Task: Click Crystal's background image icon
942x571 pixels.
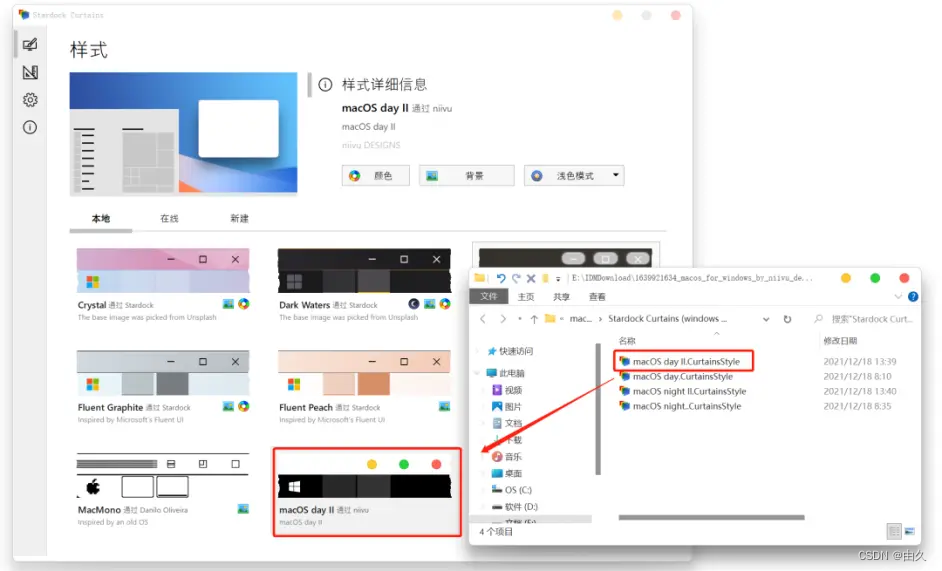Action: tap(228, 304)
